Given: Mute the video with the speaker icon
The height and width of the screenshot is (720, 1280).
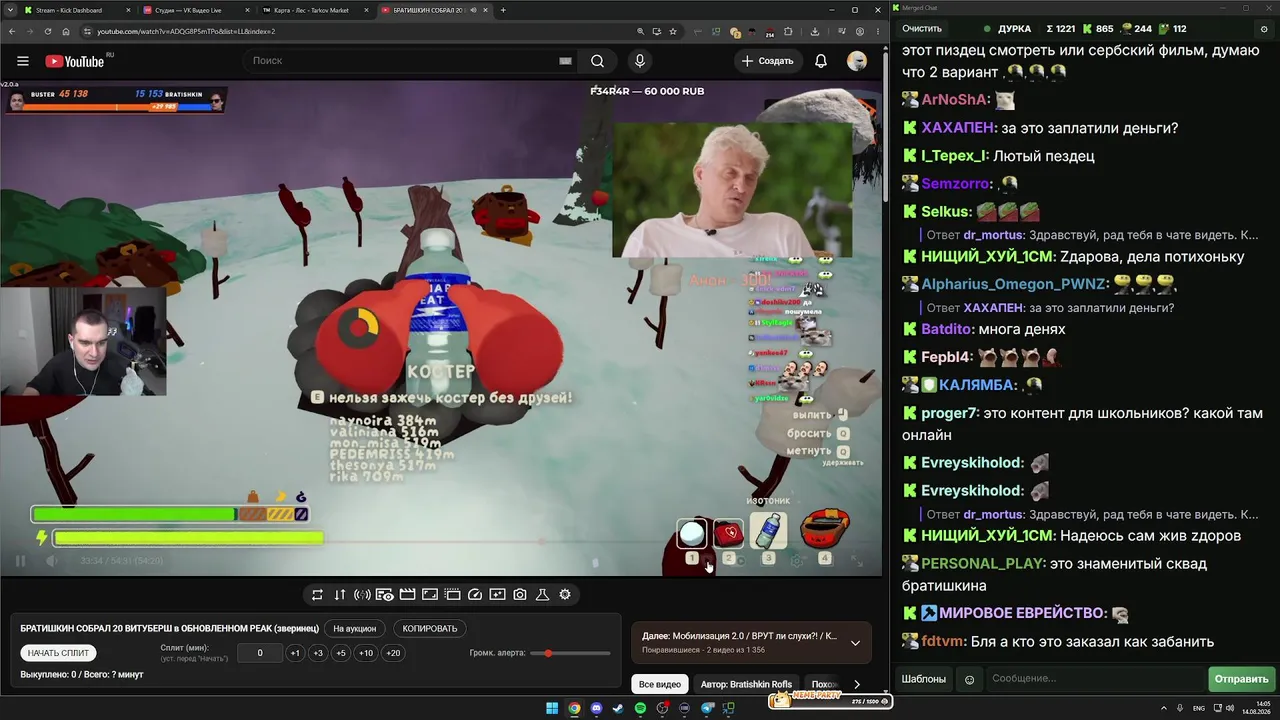Looking at the screenshot, I should 52,561.
